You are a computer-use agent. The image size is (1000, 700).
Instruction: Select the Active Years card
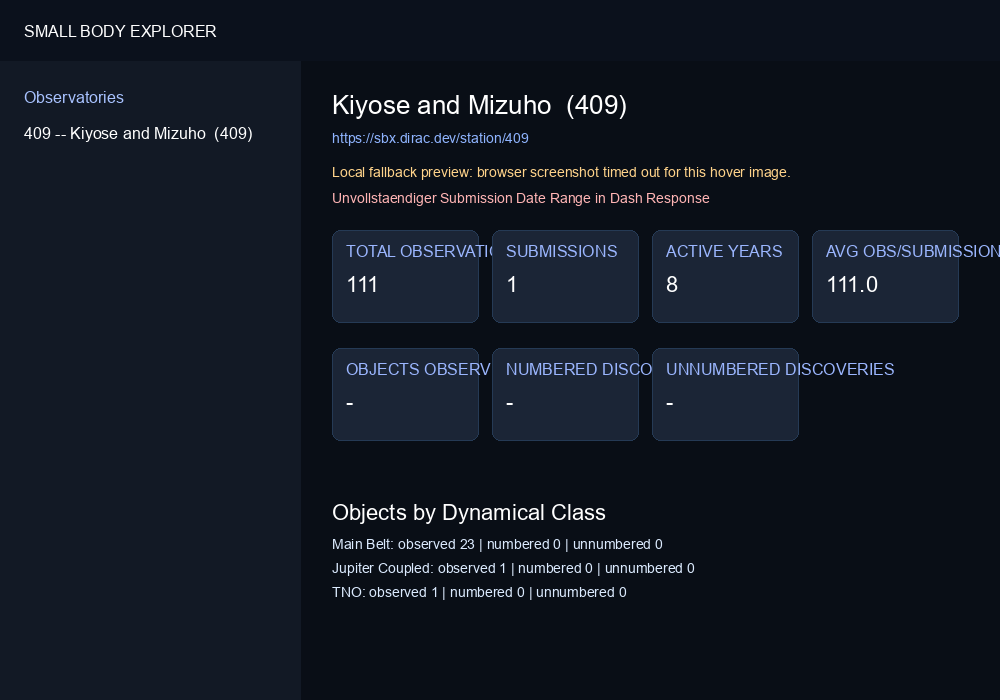pyautogui.click(x=726, y=277)
